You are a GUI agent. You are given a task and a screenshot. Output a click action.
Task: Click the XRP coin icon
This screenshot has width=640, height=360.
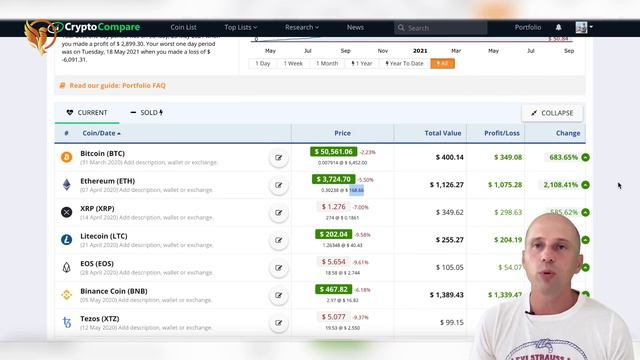tap(67, 212)
